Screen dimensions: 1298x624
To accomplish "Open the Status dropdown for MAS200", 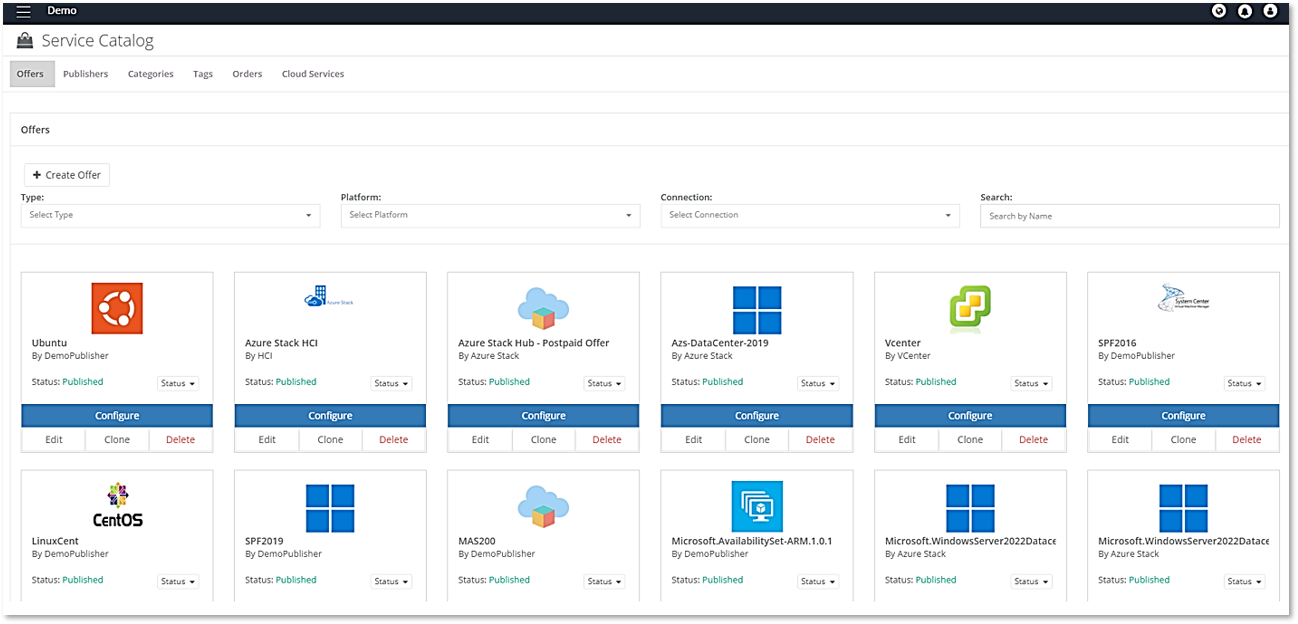I will click(604, 582).
